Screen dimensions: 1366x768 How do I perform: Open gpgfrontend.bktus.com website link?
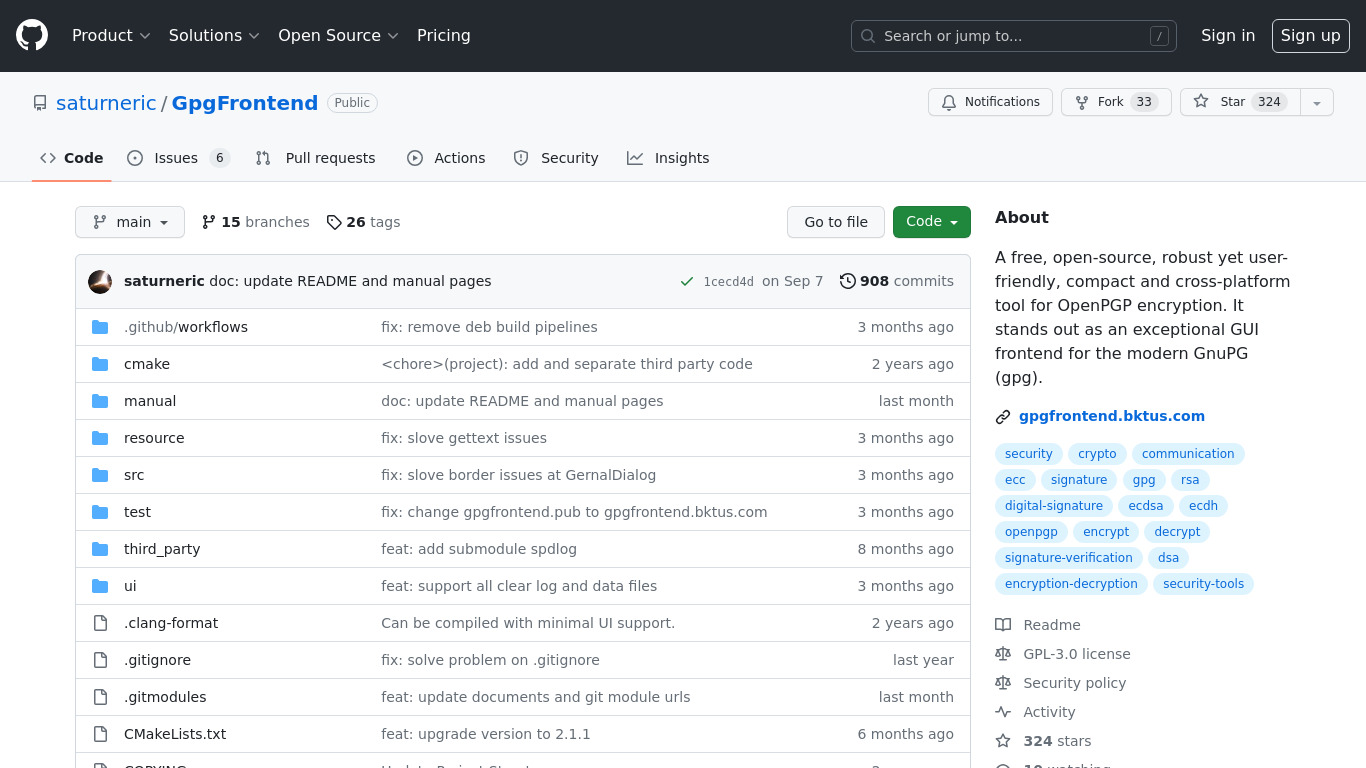(x=1111, y=416)
